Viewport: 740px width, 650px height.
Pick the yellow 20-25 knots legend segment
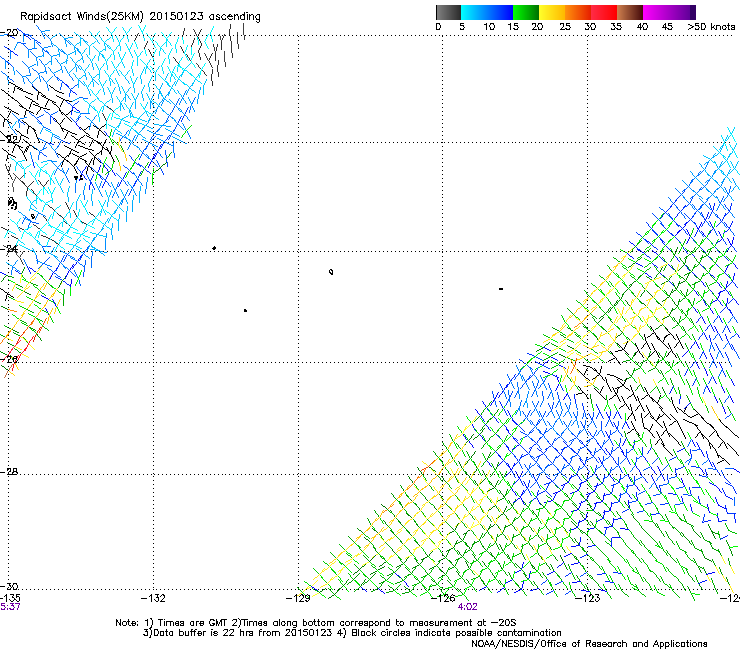[x=552, y=12]
